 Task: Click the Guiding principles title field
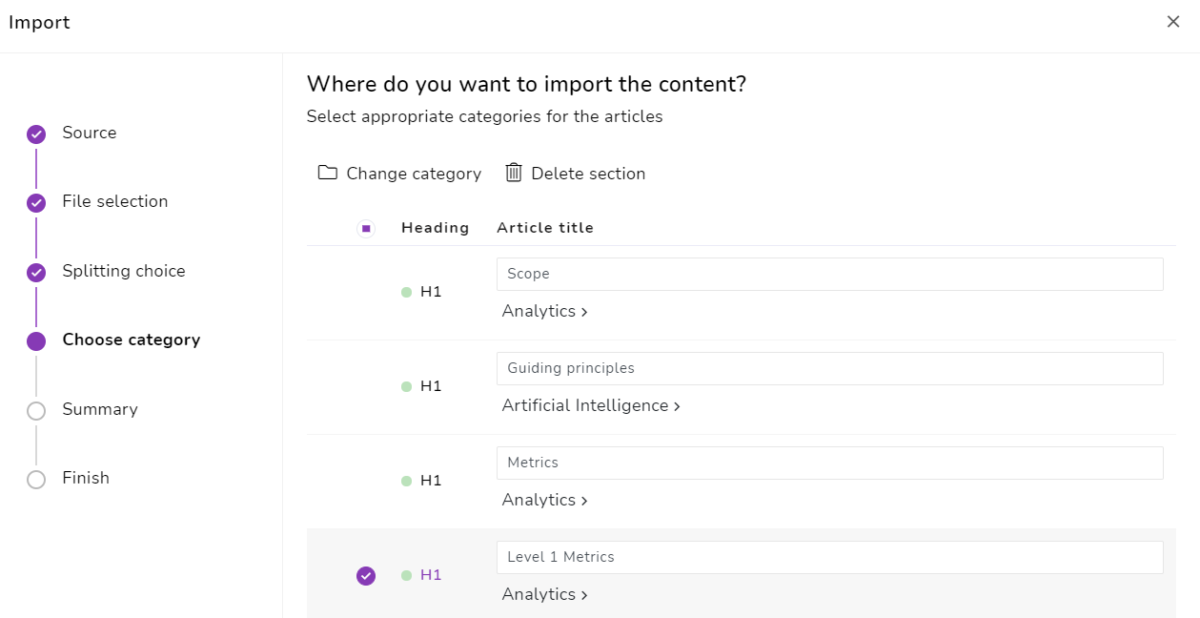829,368
